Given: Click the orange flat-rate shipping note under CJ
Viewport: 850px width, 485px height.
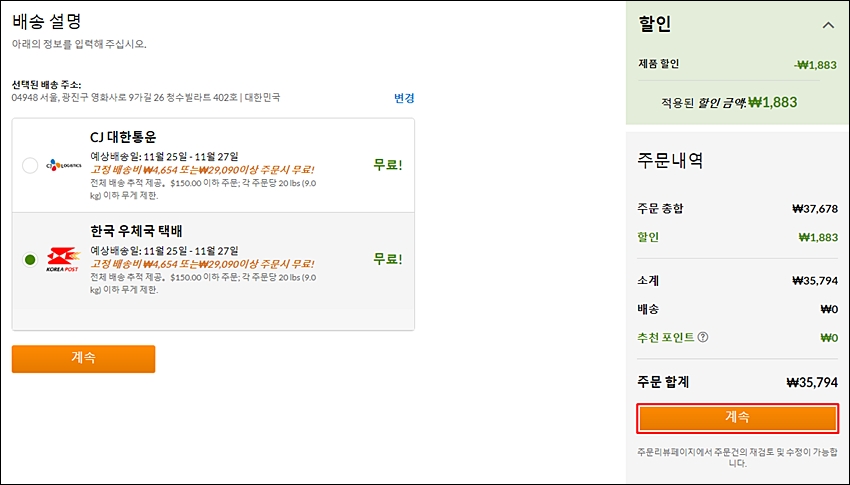Looking at the screenshot, I should pyautogui.click(x=203, y=170).
